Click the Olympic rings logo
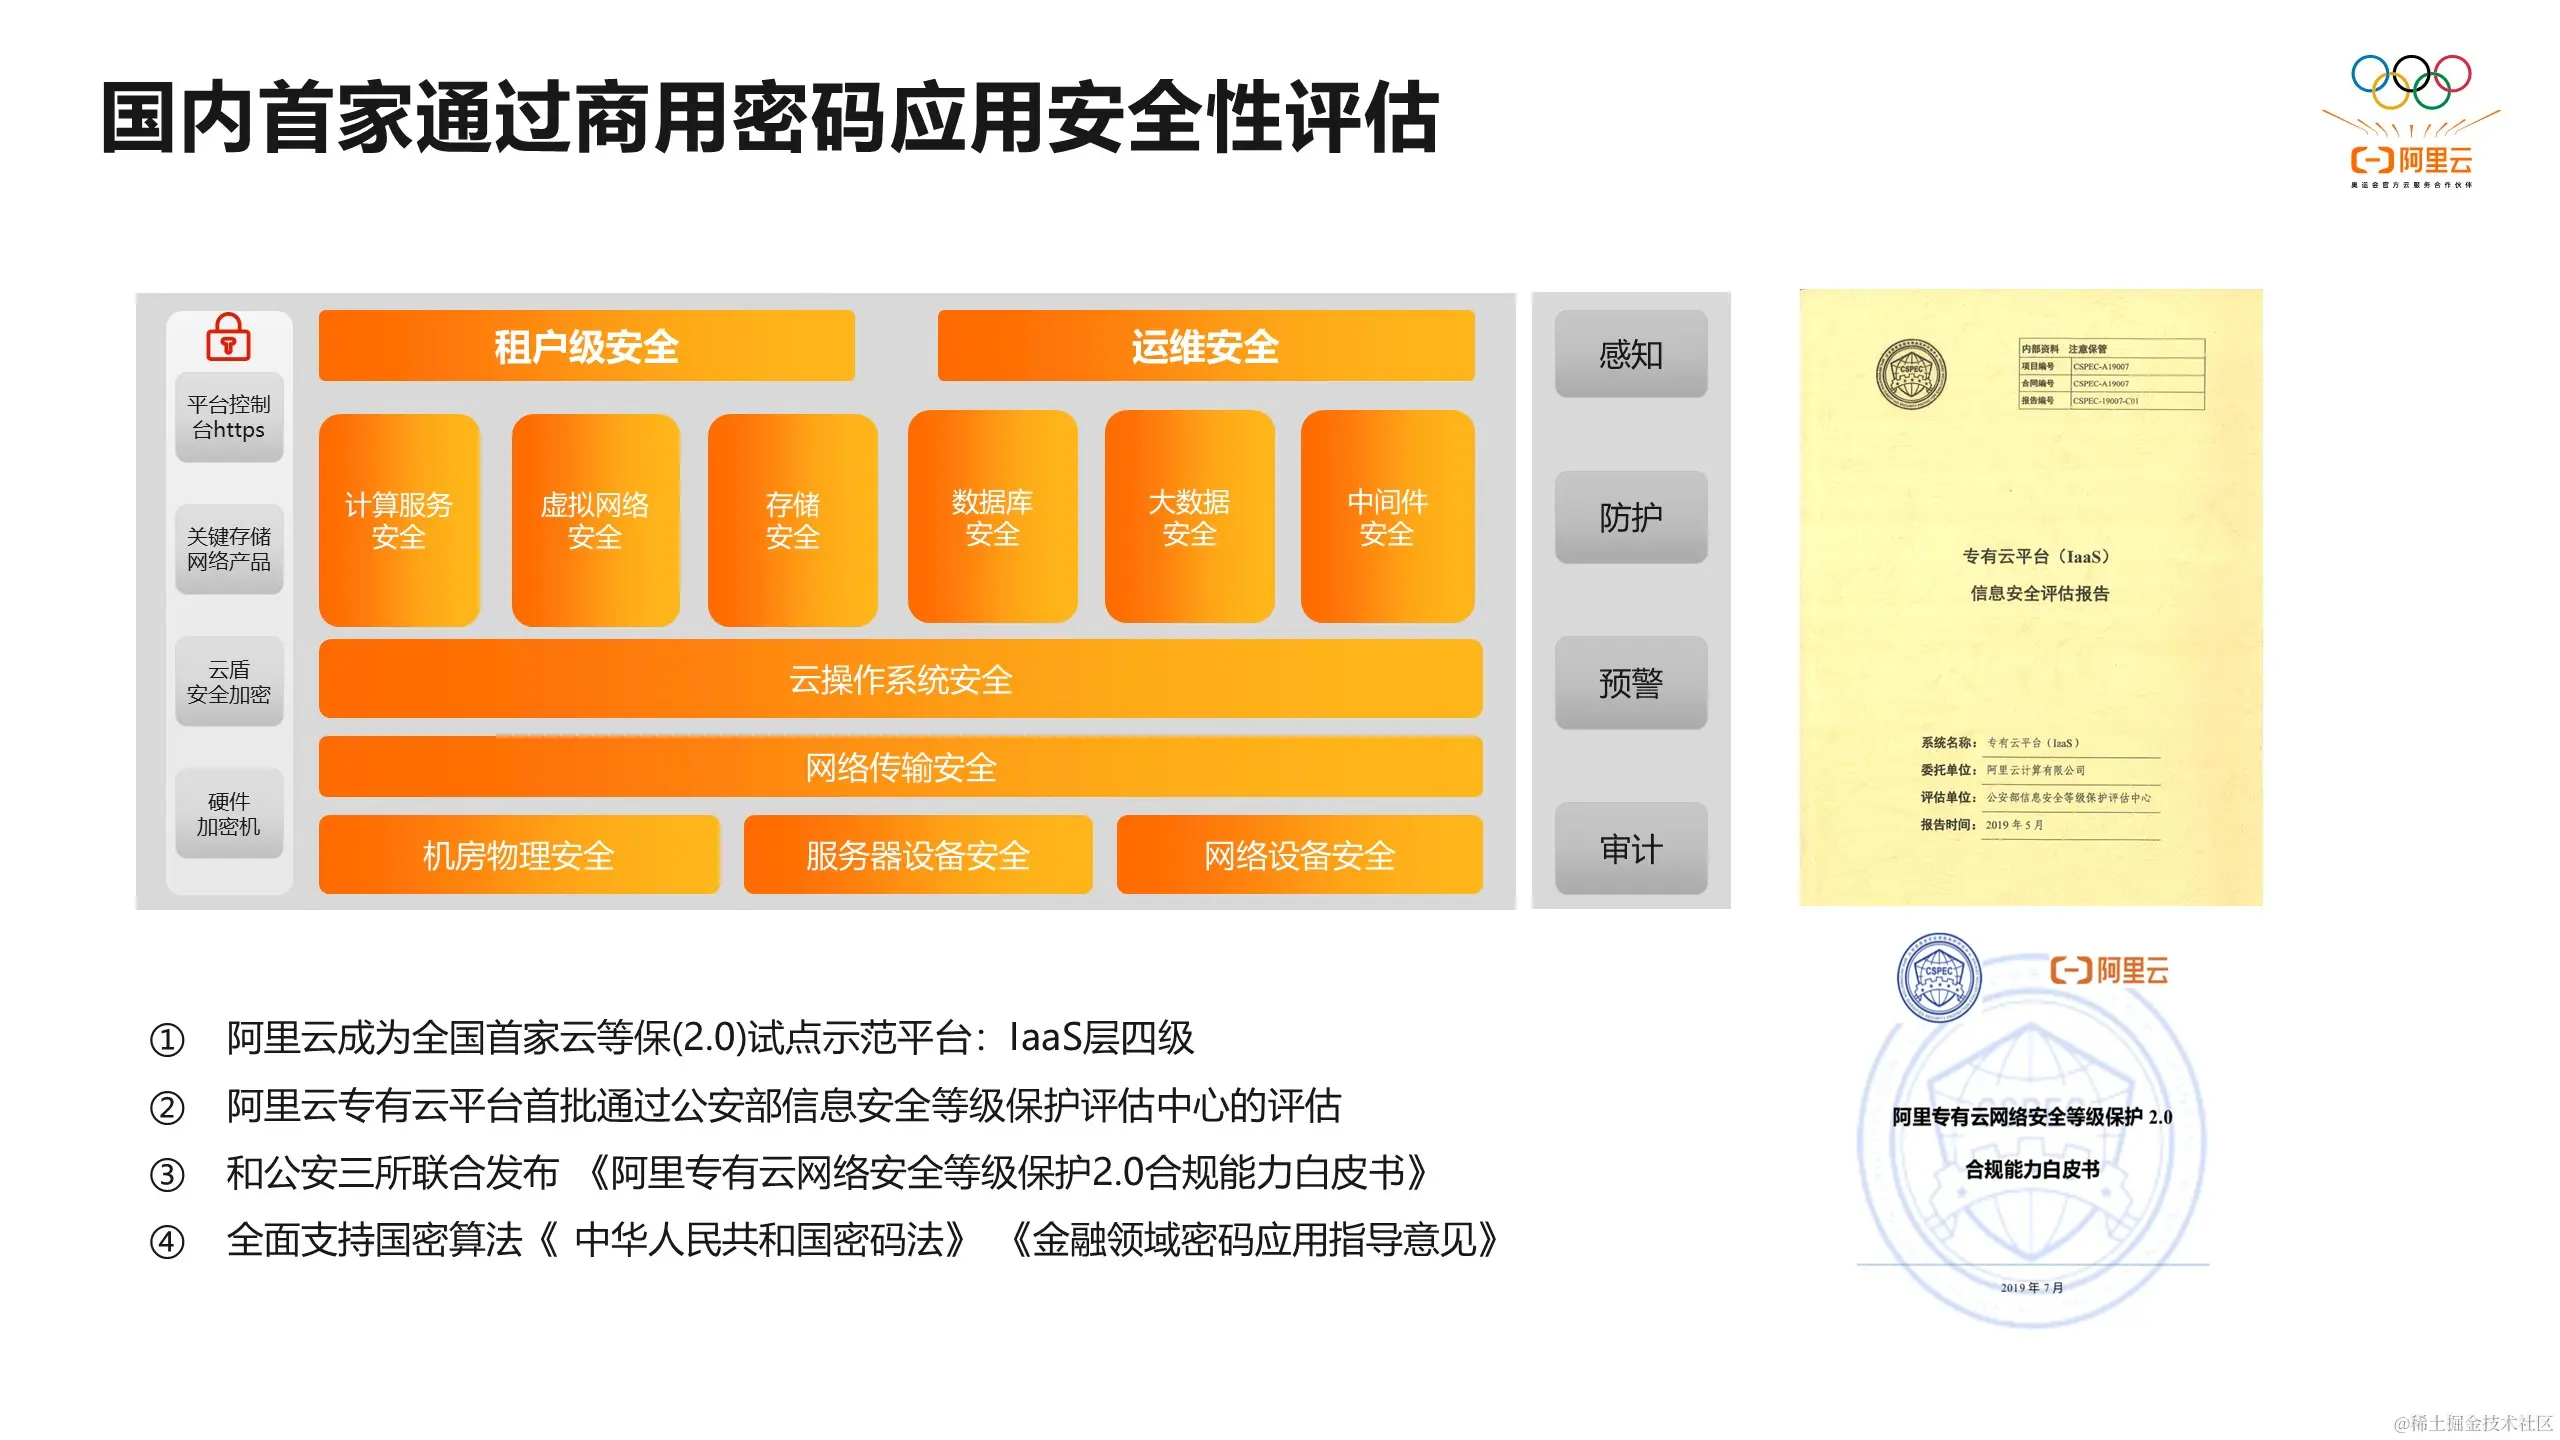This screenshot has width=2560, height=1440. click(2411, 82)
